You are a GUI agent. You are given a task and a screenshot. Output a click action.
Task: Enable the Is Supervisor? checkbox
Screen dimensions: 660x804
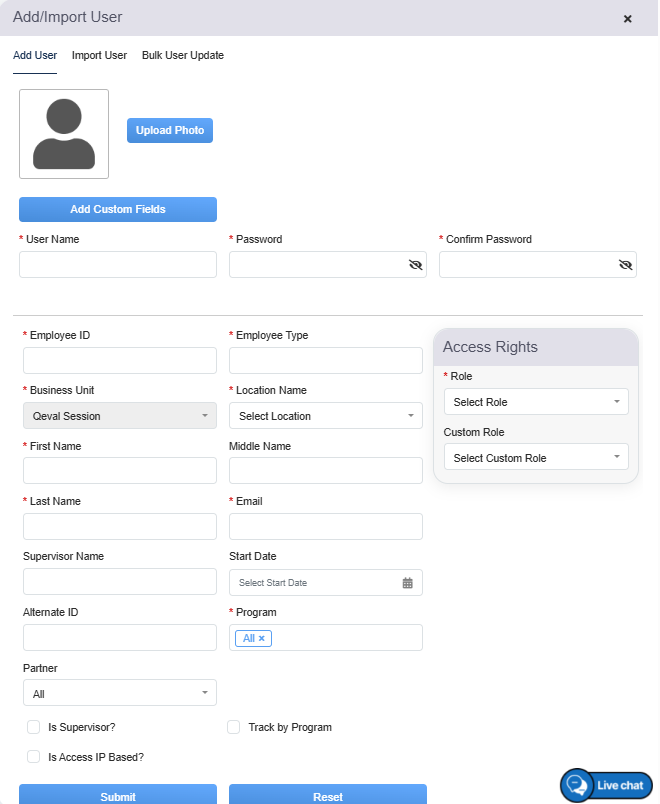[34, 727]
